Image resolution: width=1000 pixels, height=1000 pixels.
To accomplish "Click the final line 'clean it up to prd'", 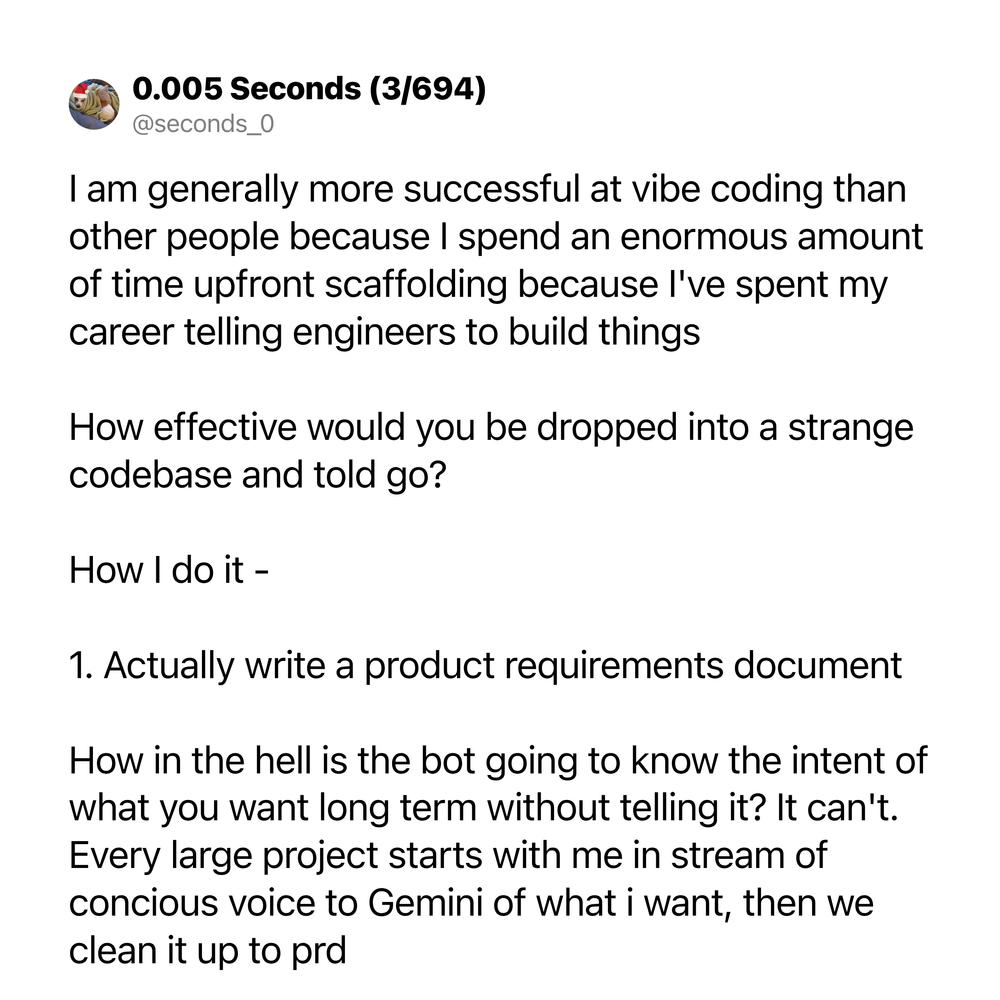I will point(208,952).
